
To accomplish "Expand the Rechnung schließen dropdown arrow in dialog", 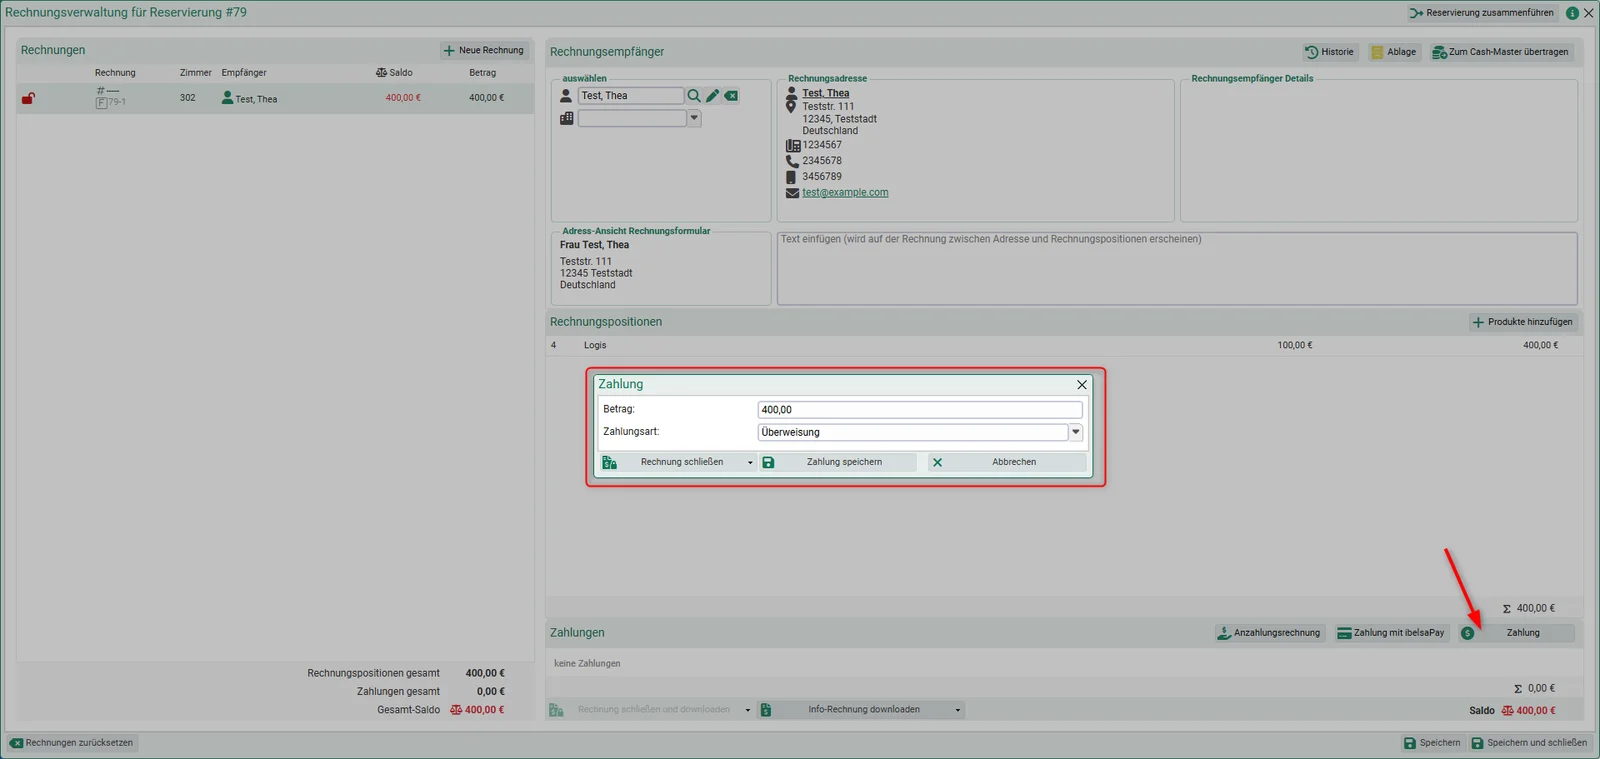I will coord(750,462).
